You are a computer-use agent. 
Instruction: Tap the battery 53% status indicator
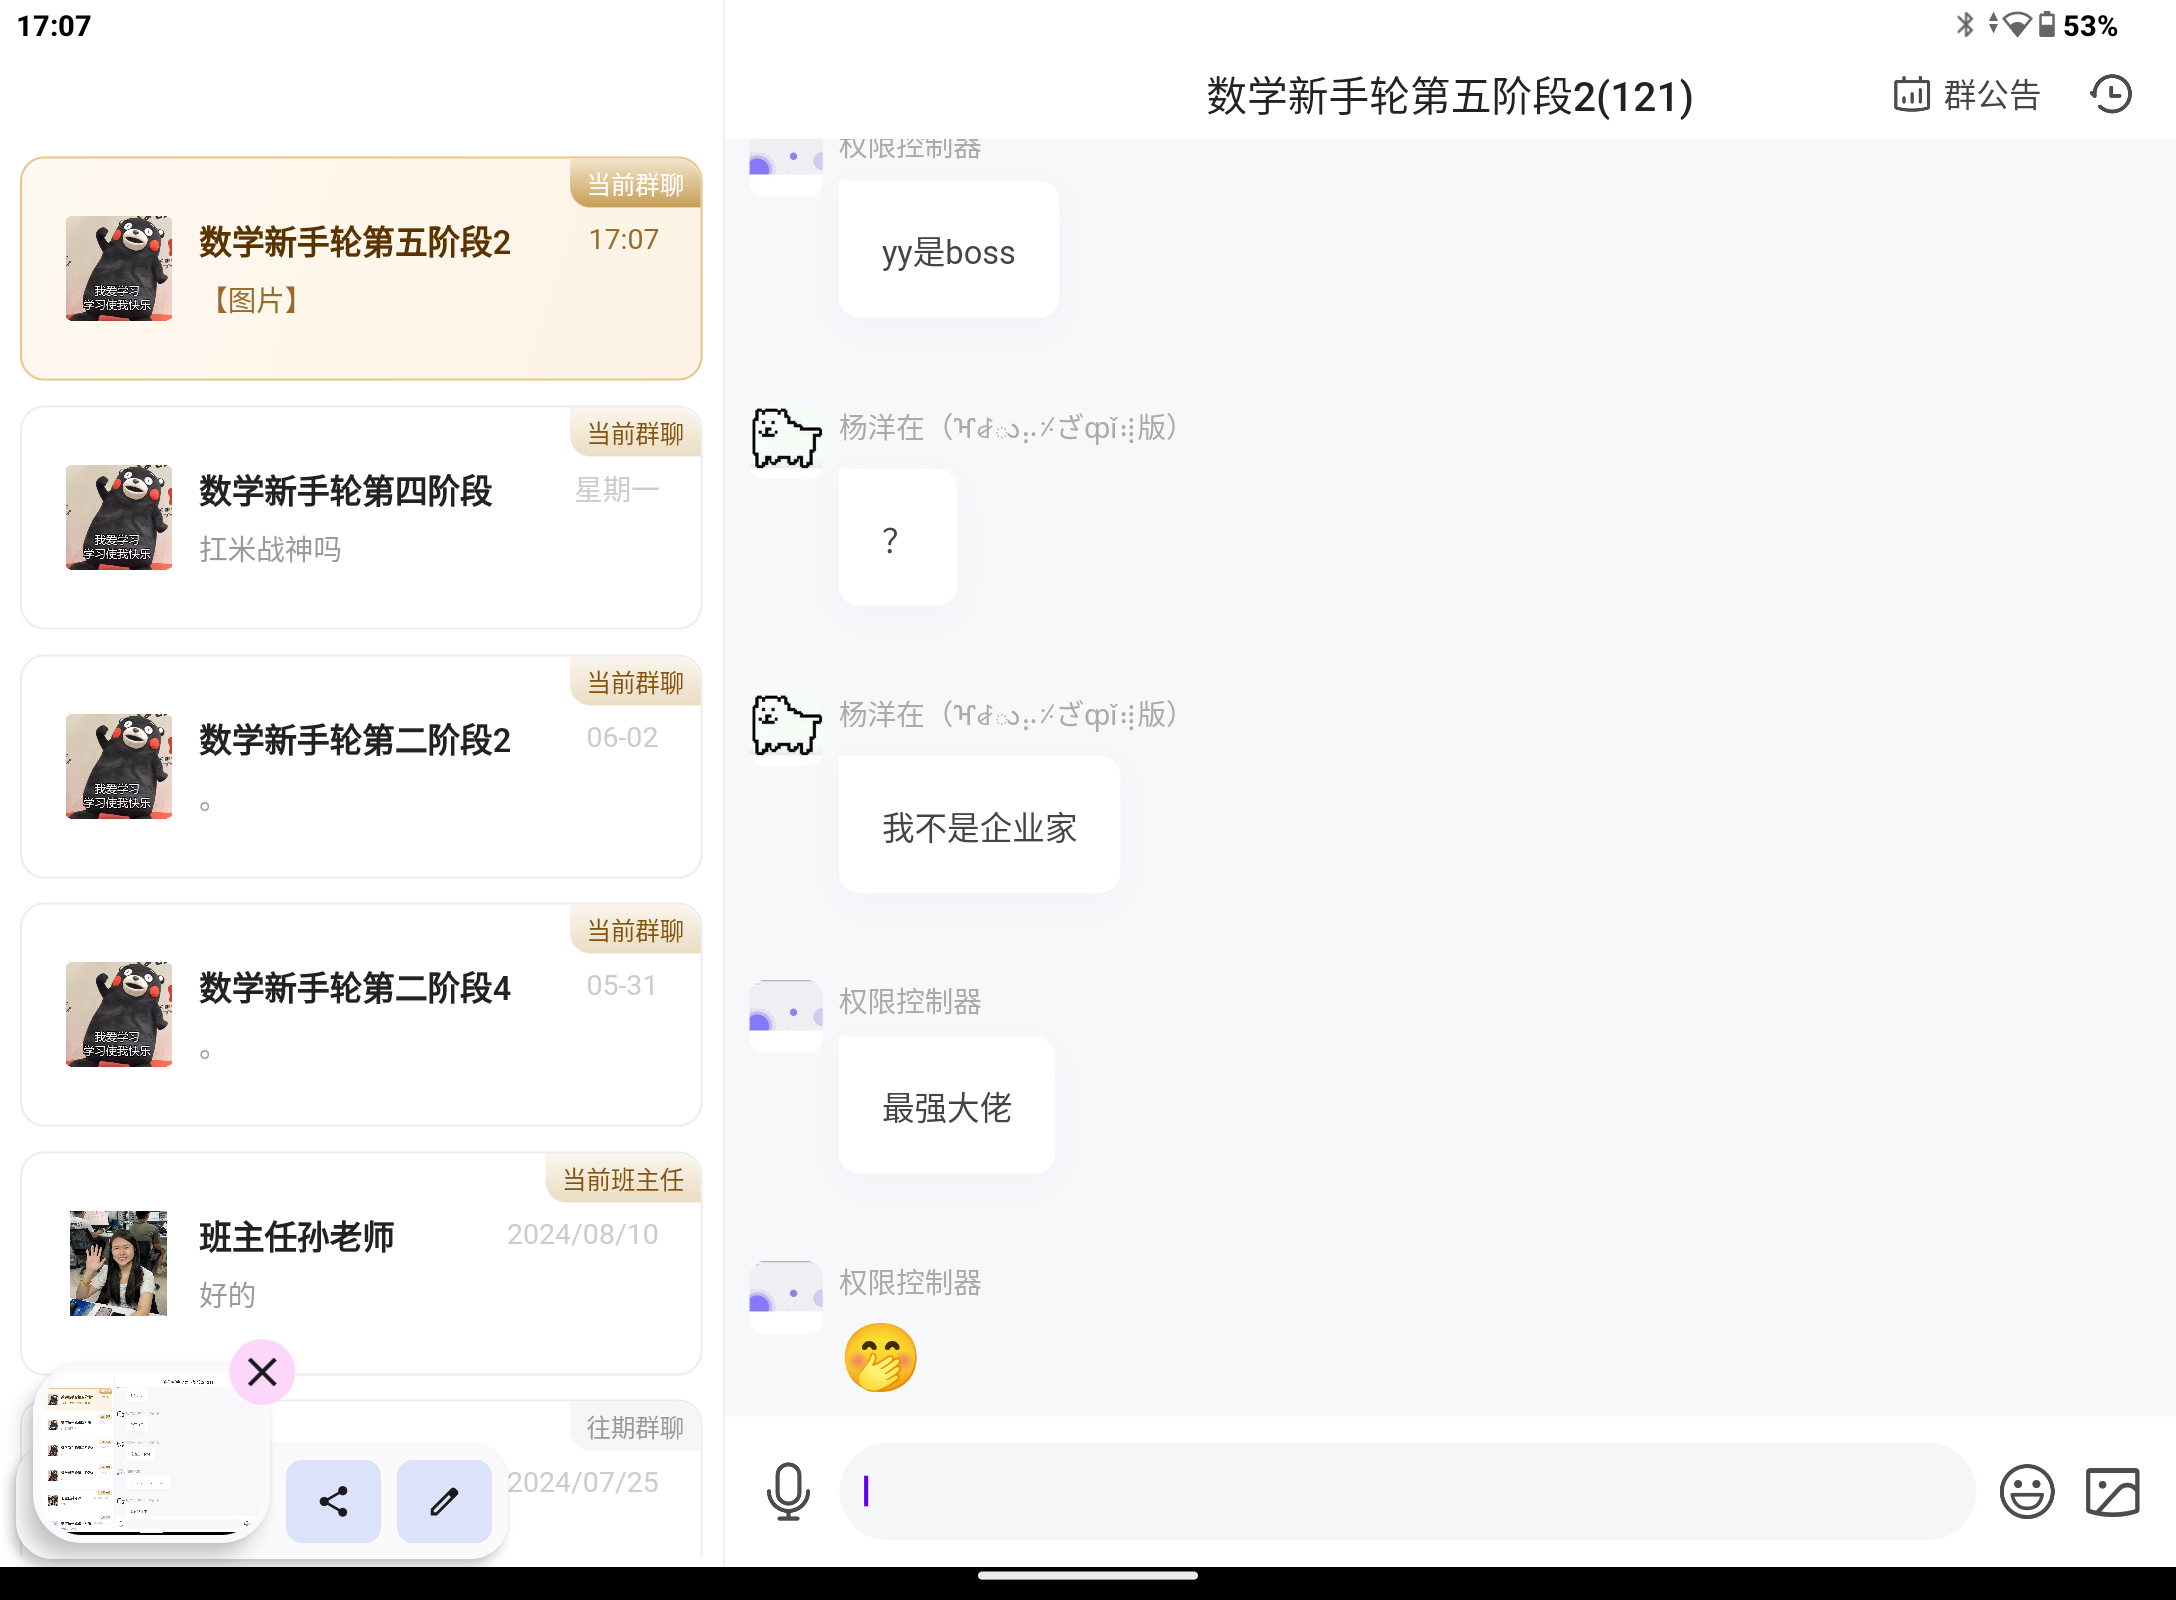2078,25
